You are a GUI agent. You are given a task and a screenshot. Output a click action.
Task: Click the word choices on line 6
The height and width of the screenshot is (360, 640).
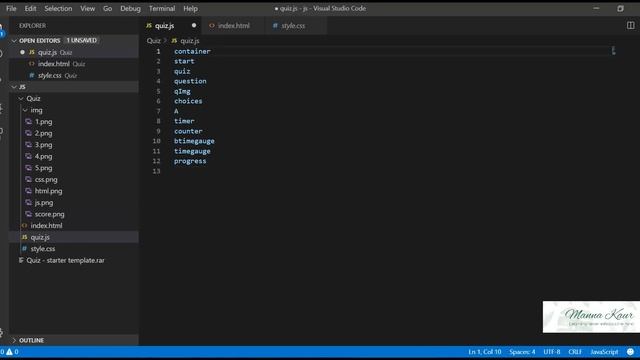click(188, 101)
